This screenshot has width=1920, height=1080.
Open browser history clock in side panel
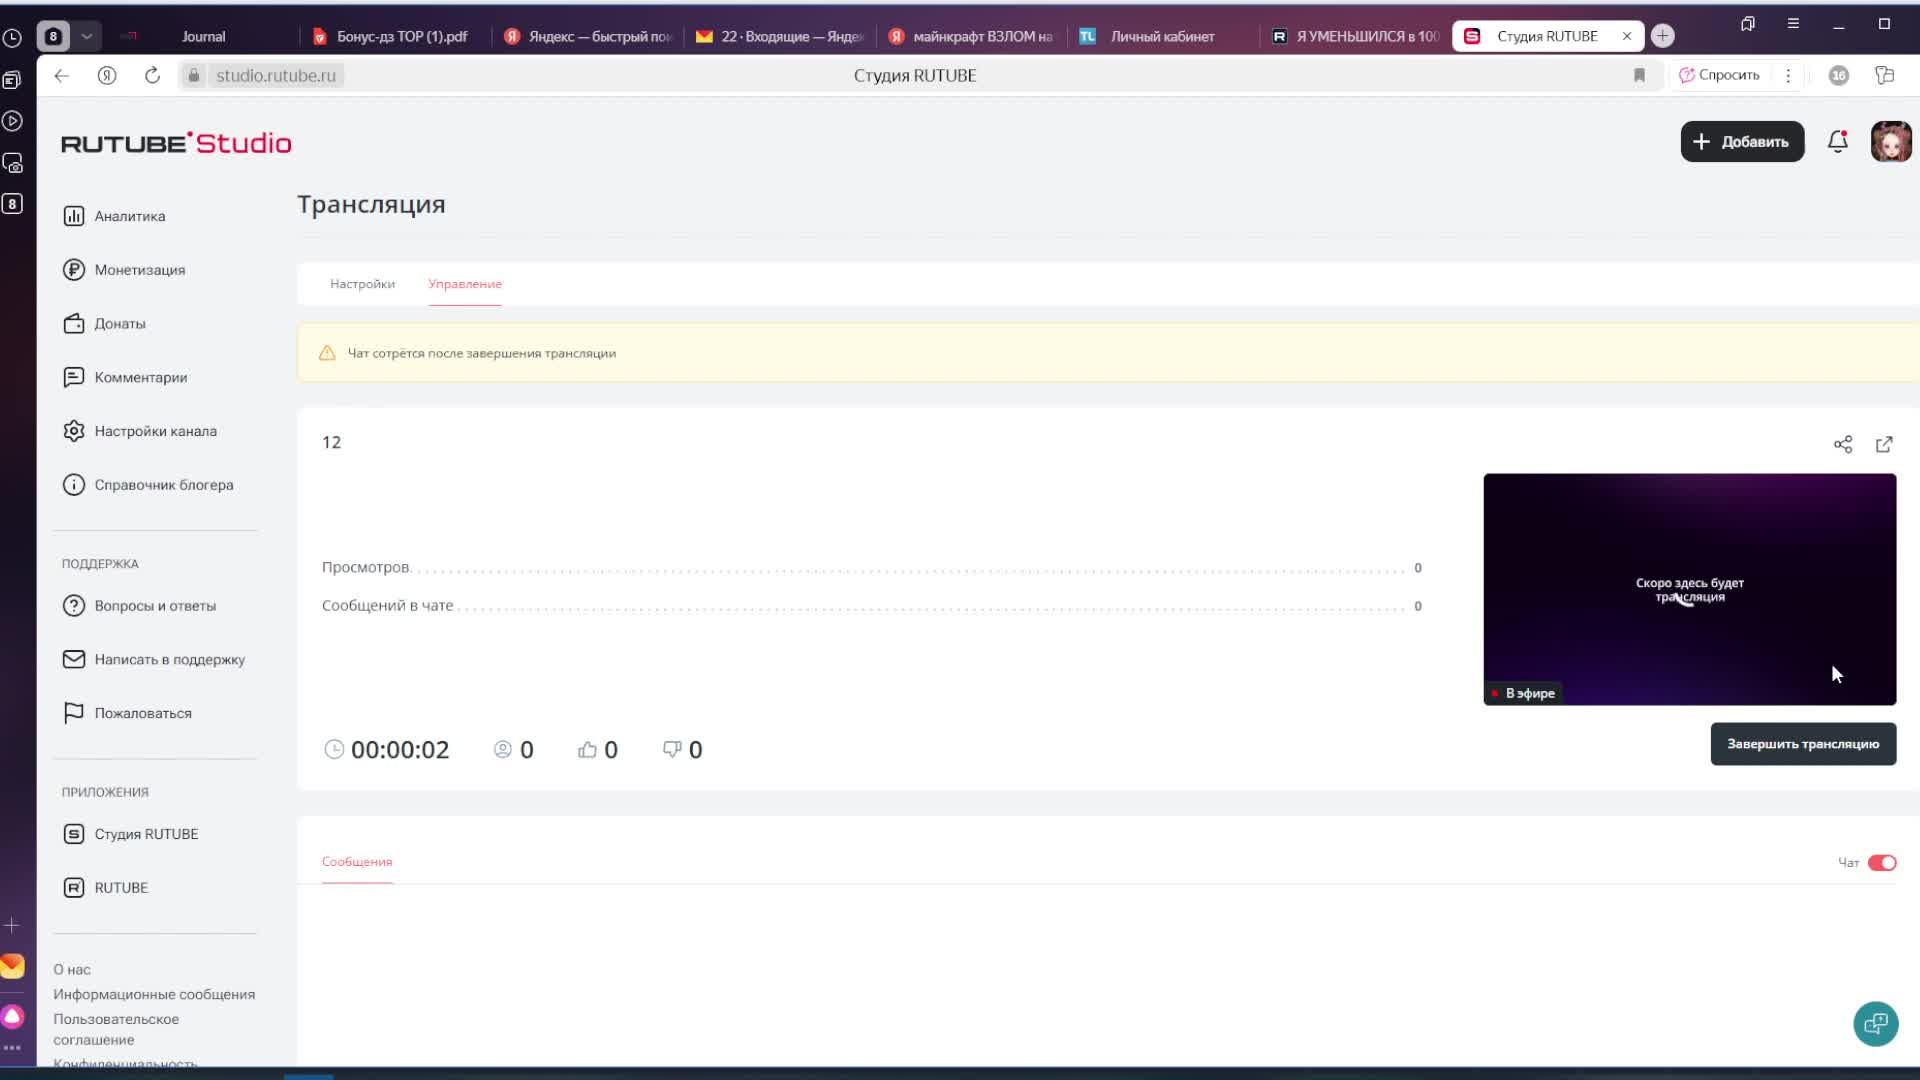pos(12,39)
